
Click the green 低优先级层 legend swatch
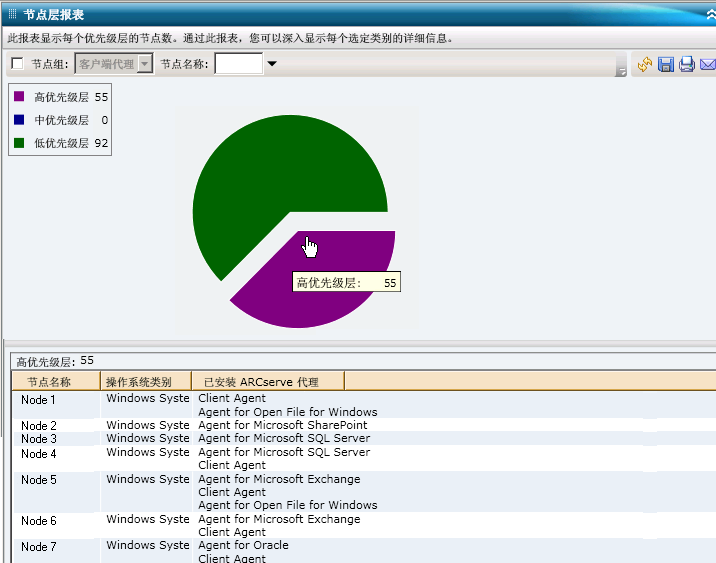(x=19, y=143)
